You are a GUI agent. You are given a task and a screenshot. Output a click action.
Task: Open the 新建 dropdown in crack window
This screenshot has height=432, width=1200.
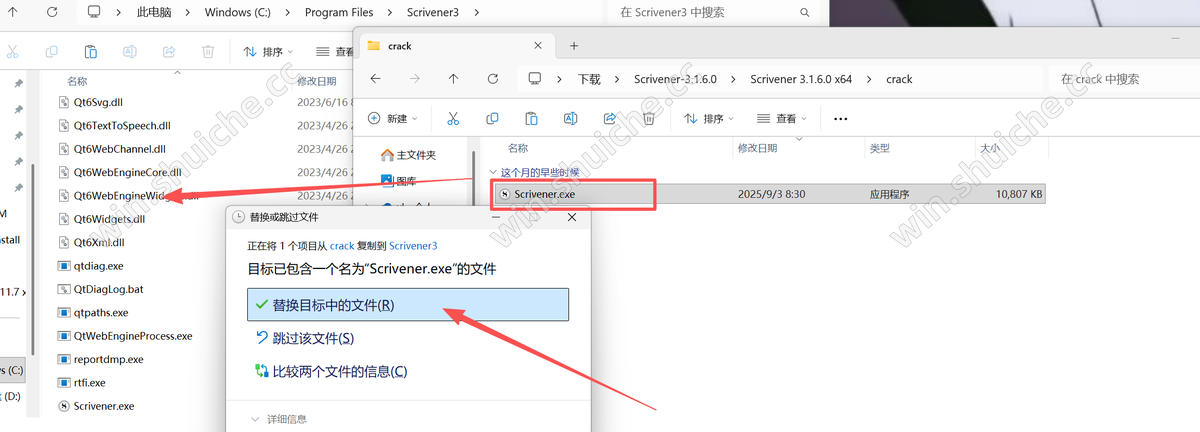click(x=392, y=118)
